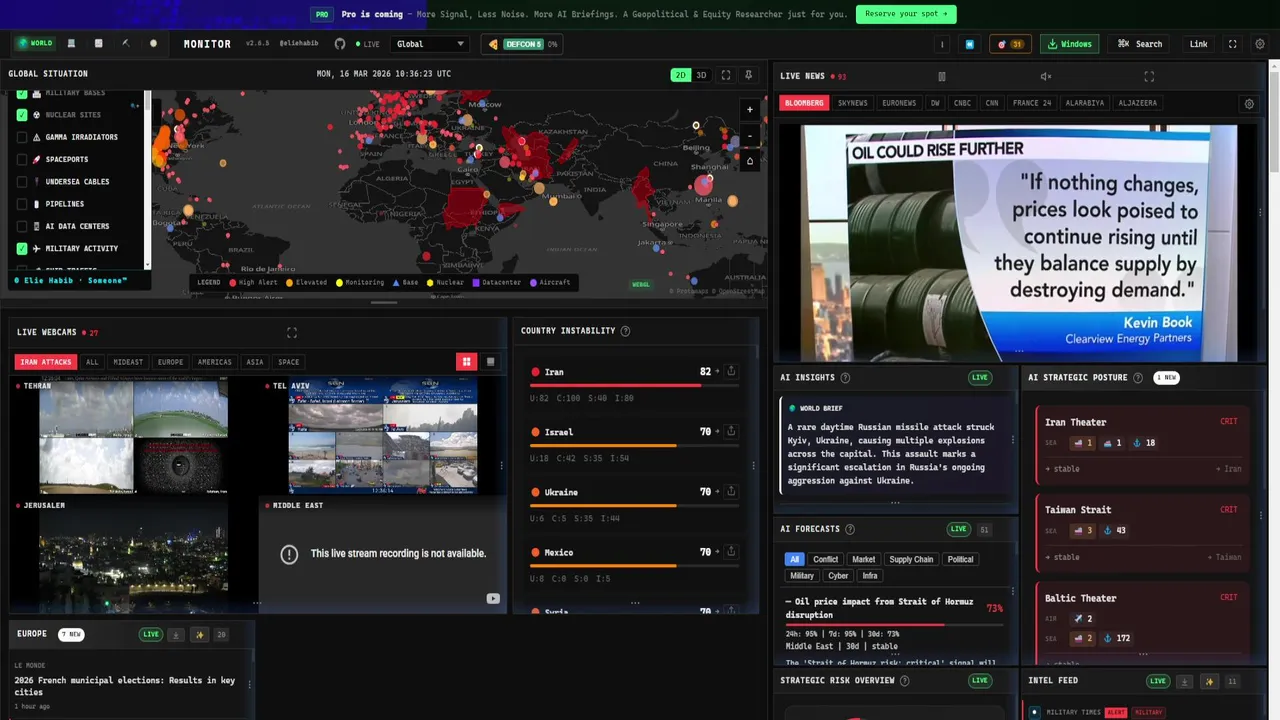1280x720 pixels.
Task: Switch webcams to SPACE filter
Action: coord(288,362)
